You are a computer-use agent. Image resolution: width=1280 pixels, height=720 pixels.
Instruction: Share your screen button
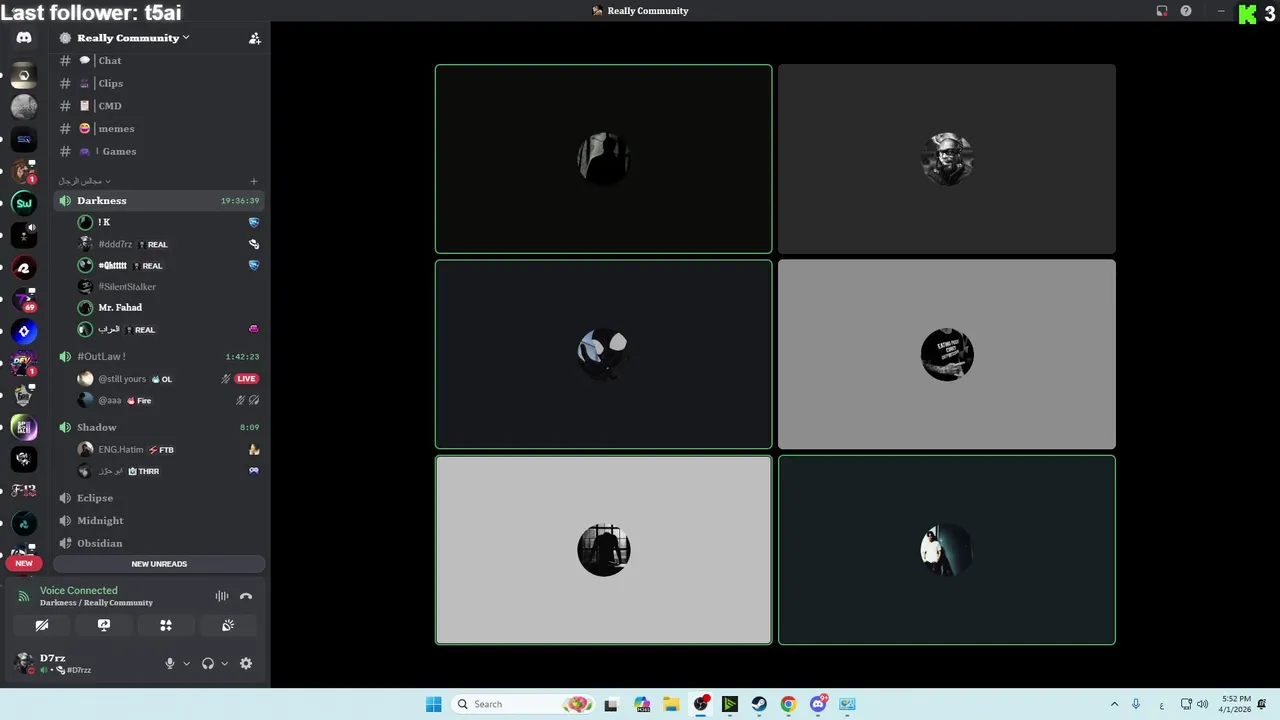[x=104, y=625]
